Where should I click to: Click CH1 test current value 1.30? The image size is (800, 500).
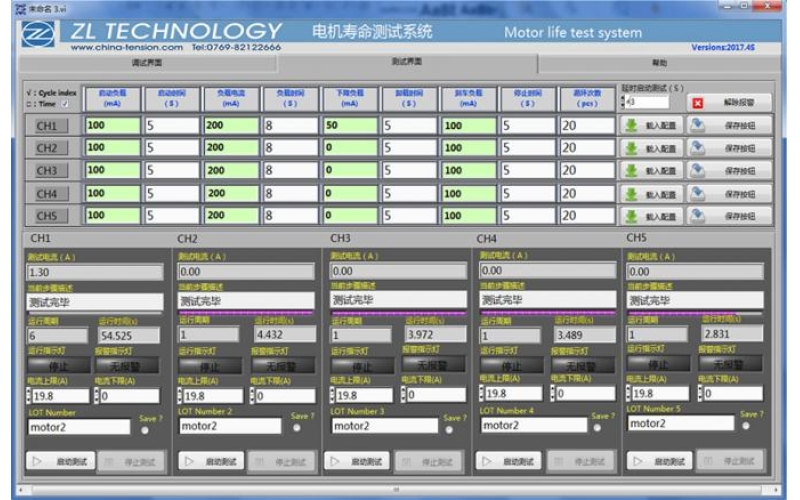click(95, 272)
